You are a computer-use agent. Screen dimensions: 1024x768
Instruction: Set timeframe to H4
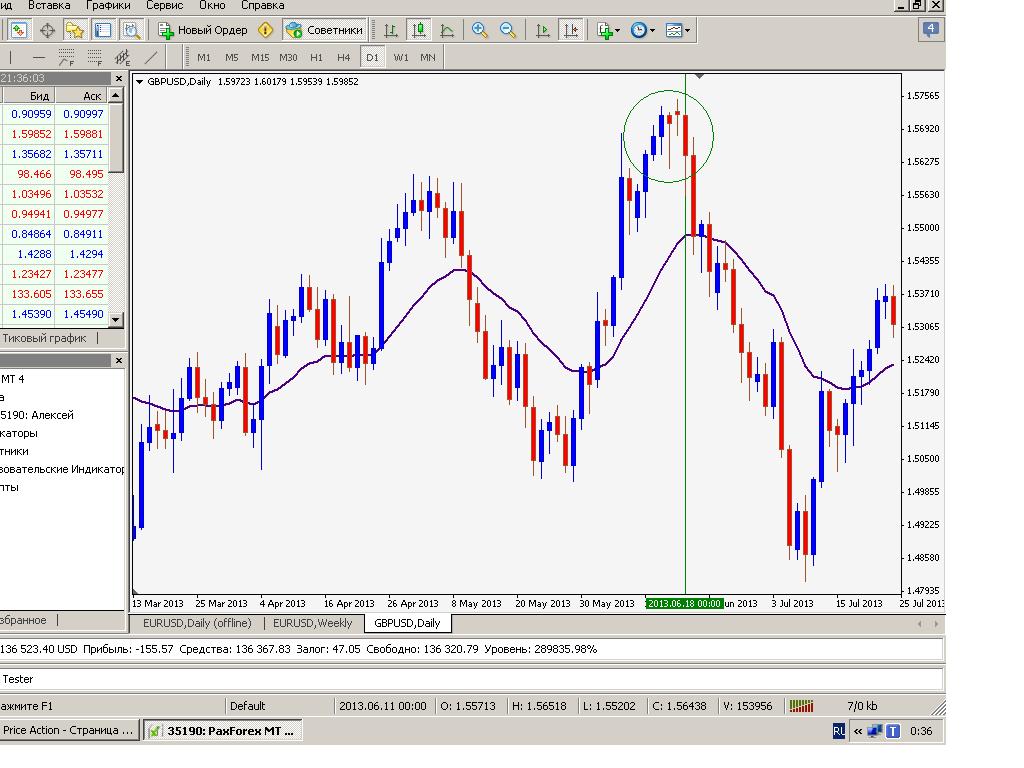pos(344,57)
